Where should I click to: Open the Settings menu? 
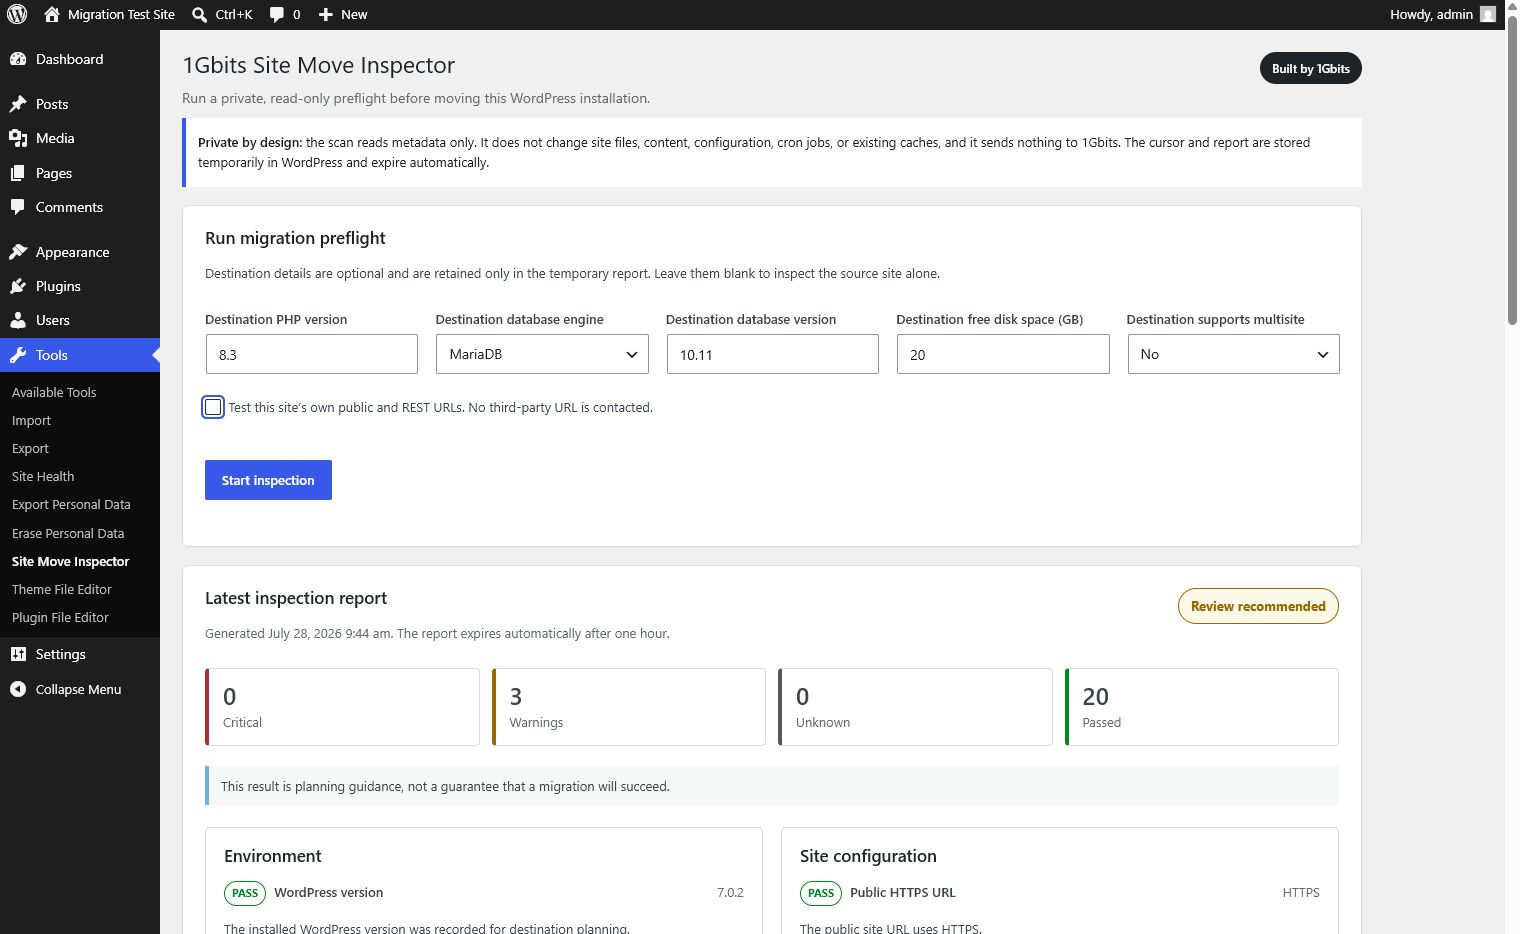[80, 654]
